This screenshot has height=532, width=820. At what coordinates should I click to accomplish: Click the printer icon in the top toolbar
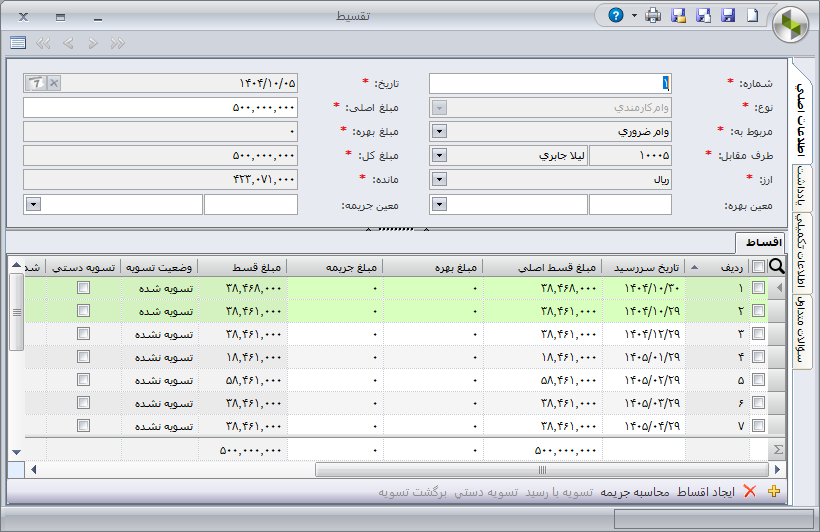coord(653,16)
